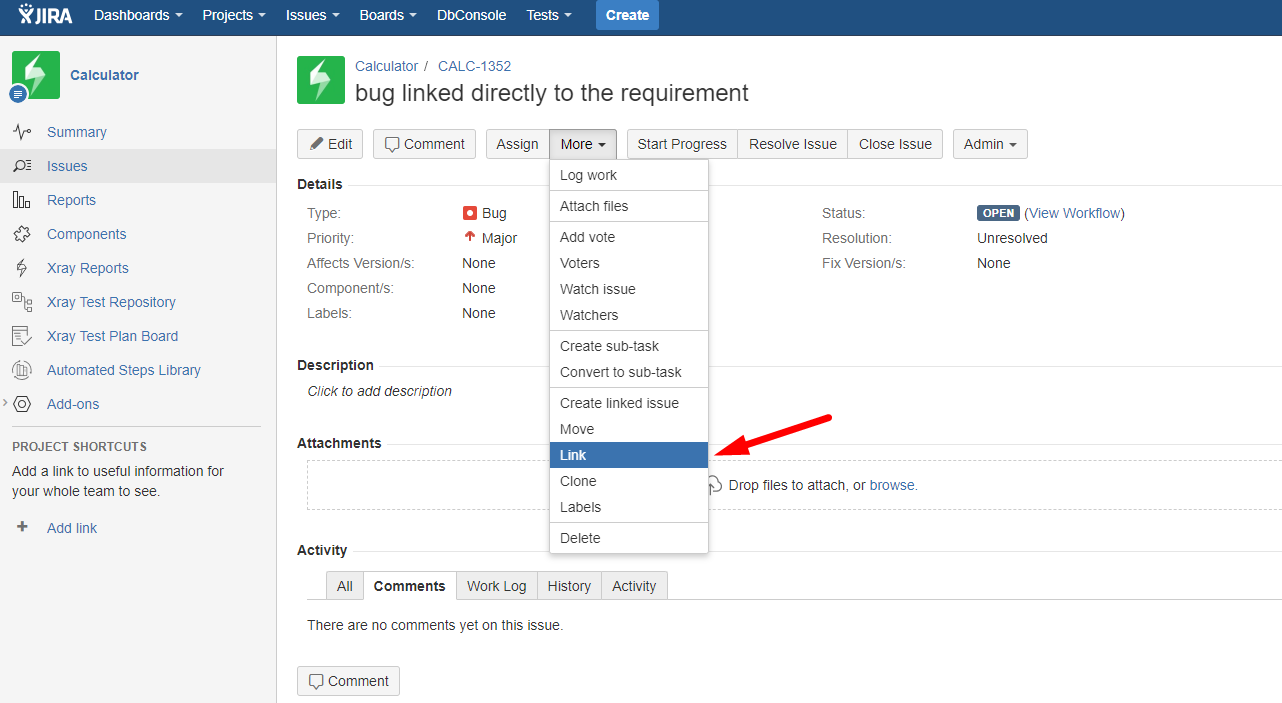
Task: Open the Projects dropdown menu
Action: [234, 15]
